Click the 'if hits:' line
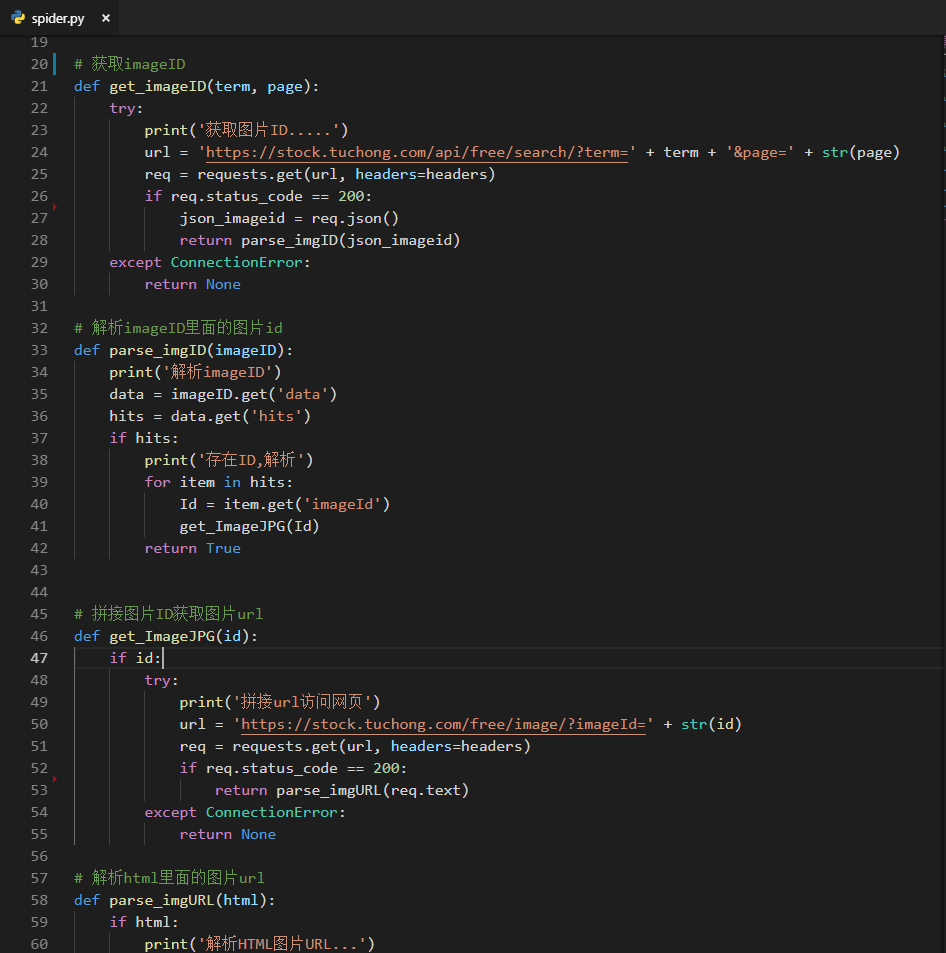Viewport: 946px width, 953px height. coord(143,438)
